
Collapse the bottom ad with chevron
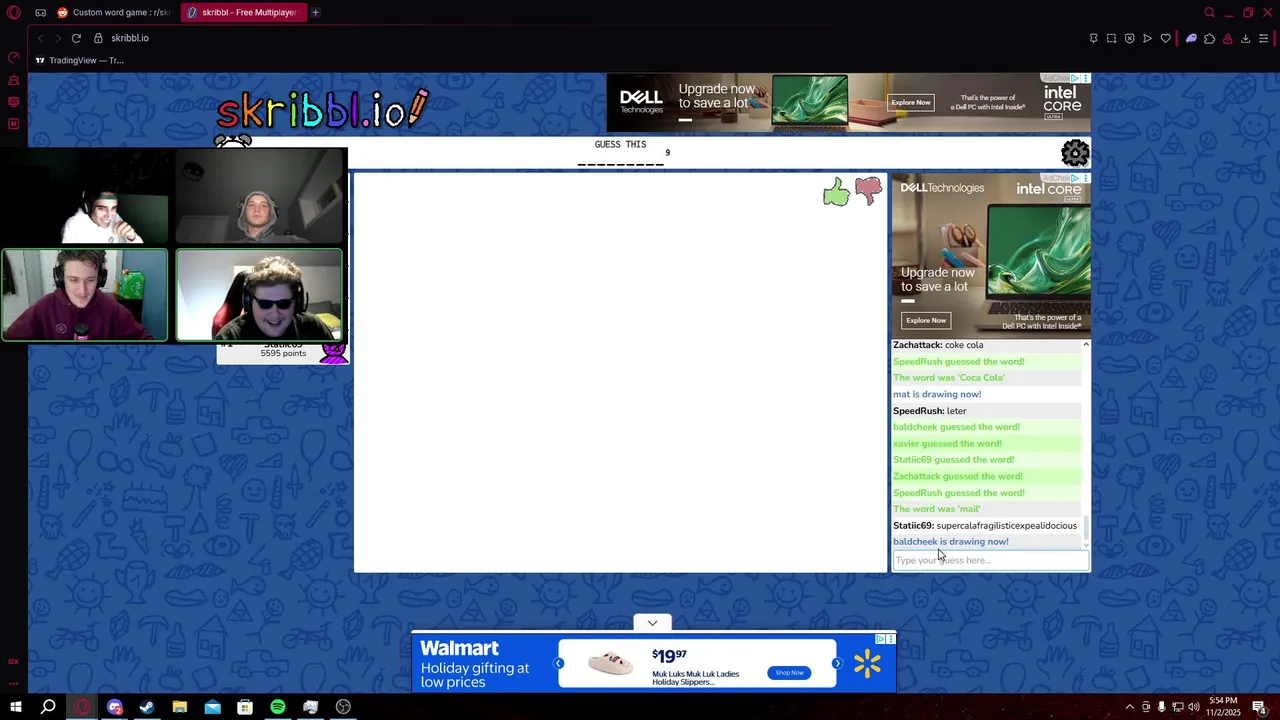coord(652,623)
